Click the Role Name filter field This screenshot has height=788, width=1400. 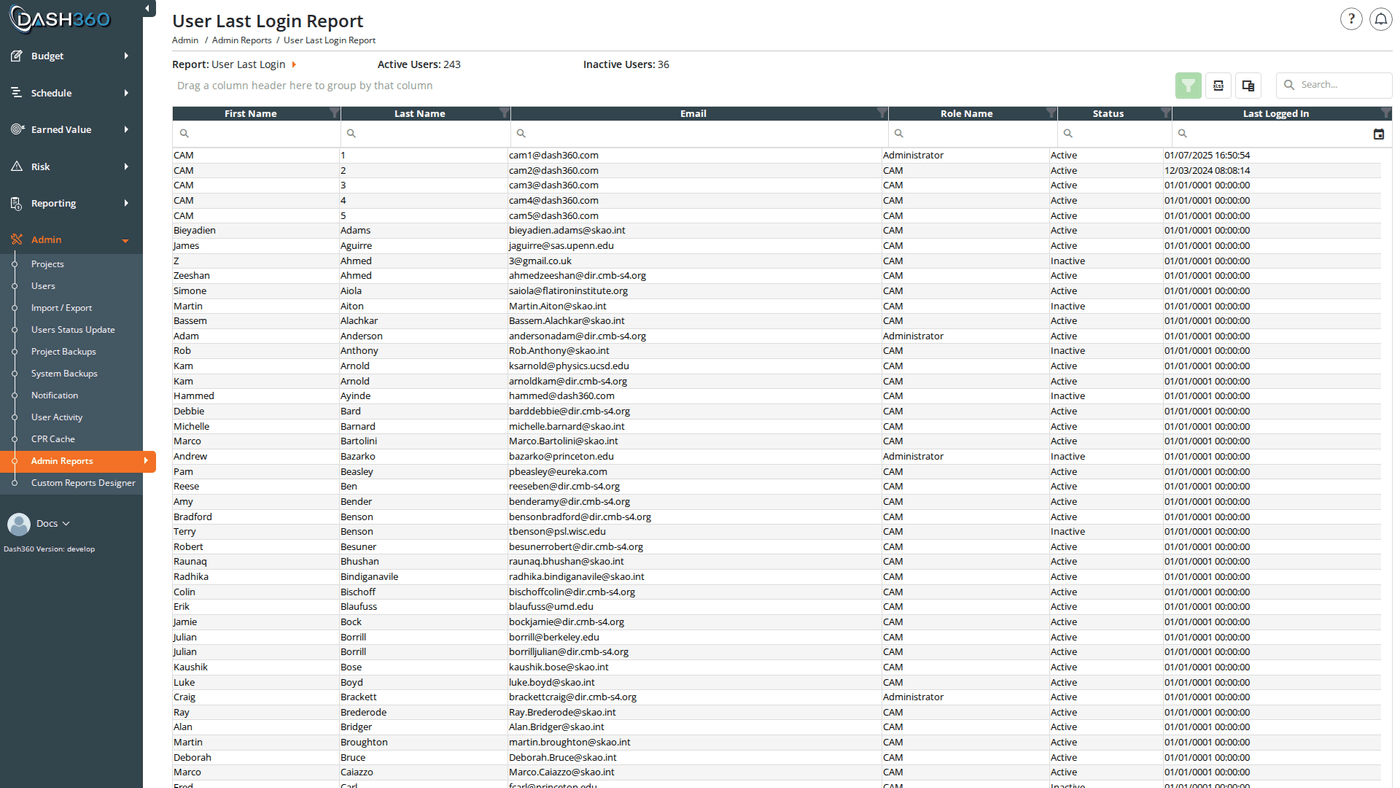pyautogui.click(x=972, y=133)
